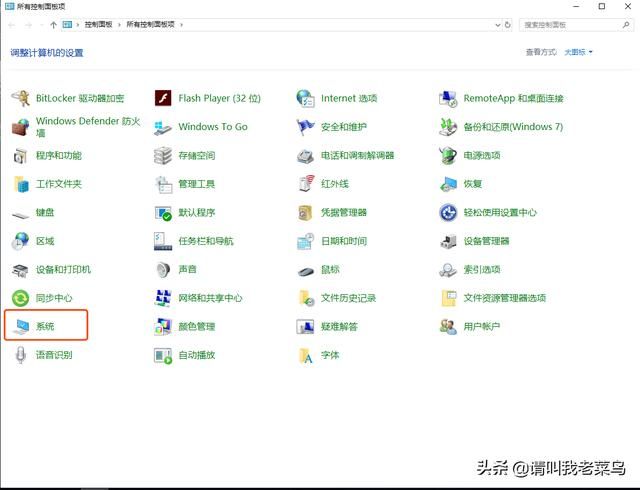This screenshot has width=640, height=490.
Task: Open the 系统 computer icon
Action: [x=21, y=327]
